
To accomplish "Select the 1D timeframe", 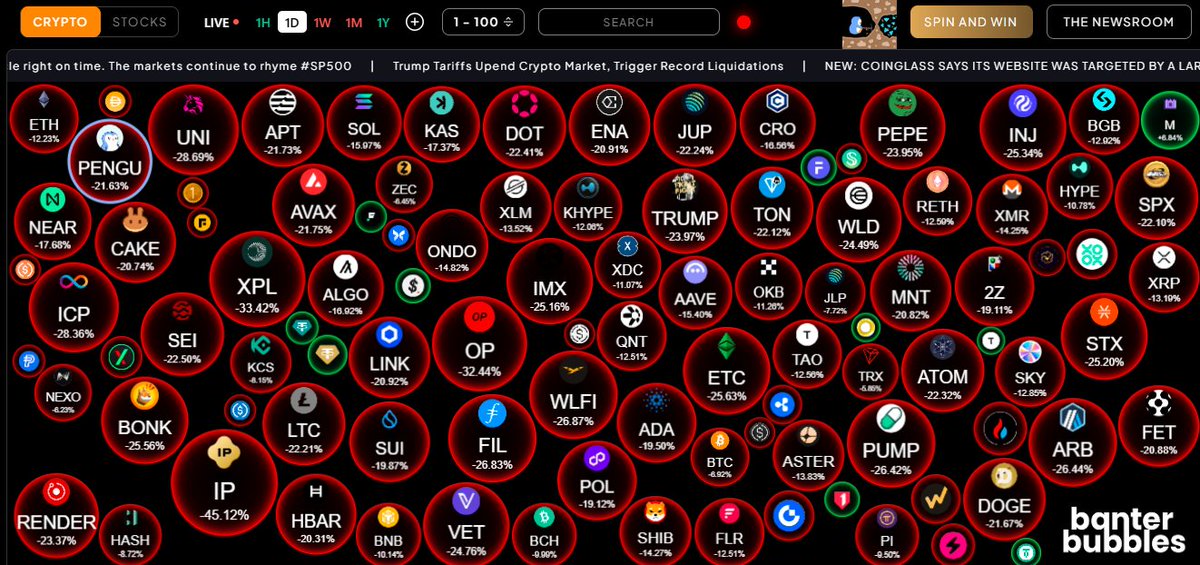I will [x=292, y=22].
